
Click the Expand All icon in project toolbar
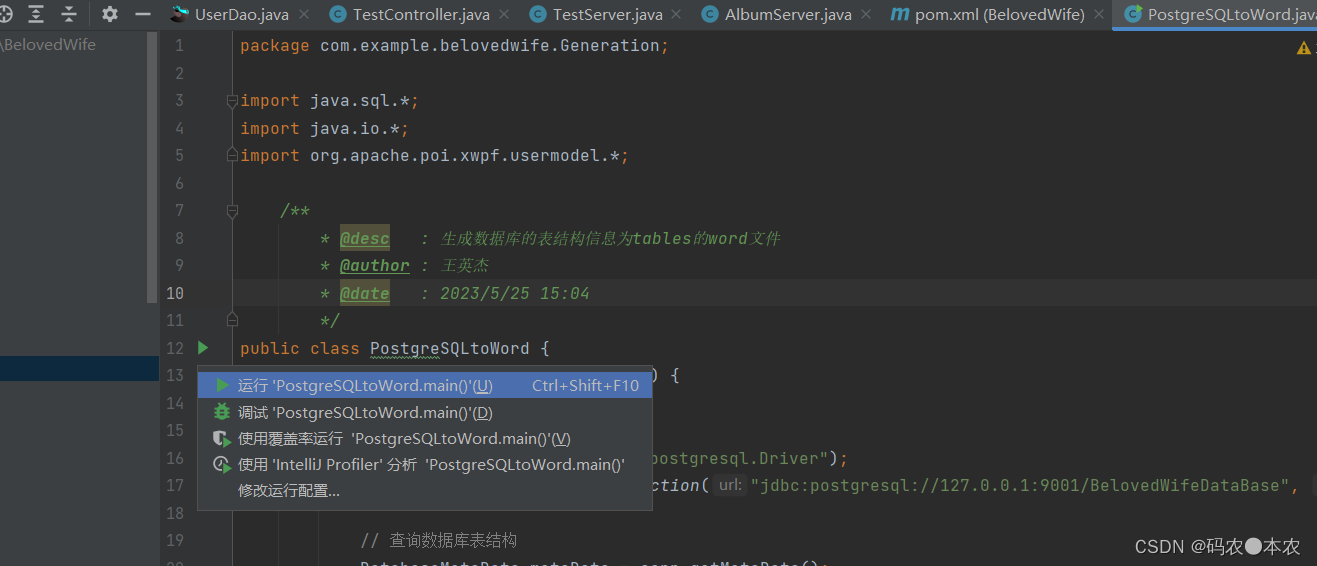pos(36,14)
